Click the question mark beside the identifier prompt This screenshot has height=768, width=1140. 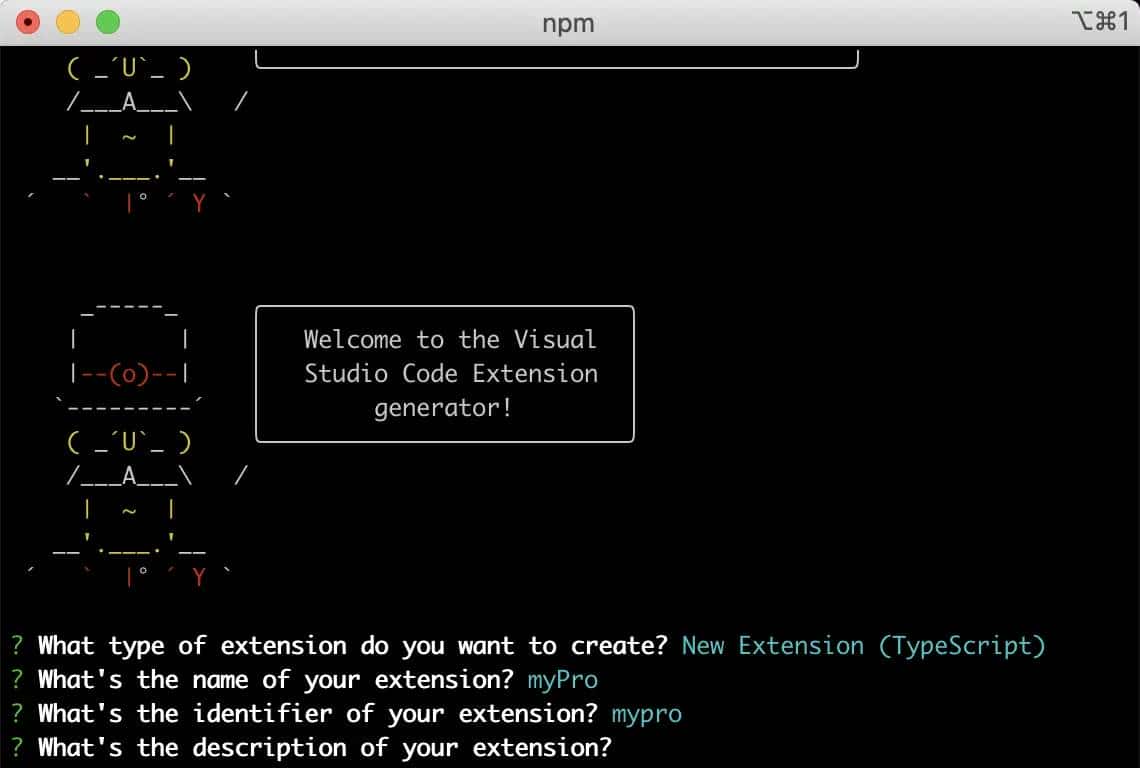(x=17, y=714)
